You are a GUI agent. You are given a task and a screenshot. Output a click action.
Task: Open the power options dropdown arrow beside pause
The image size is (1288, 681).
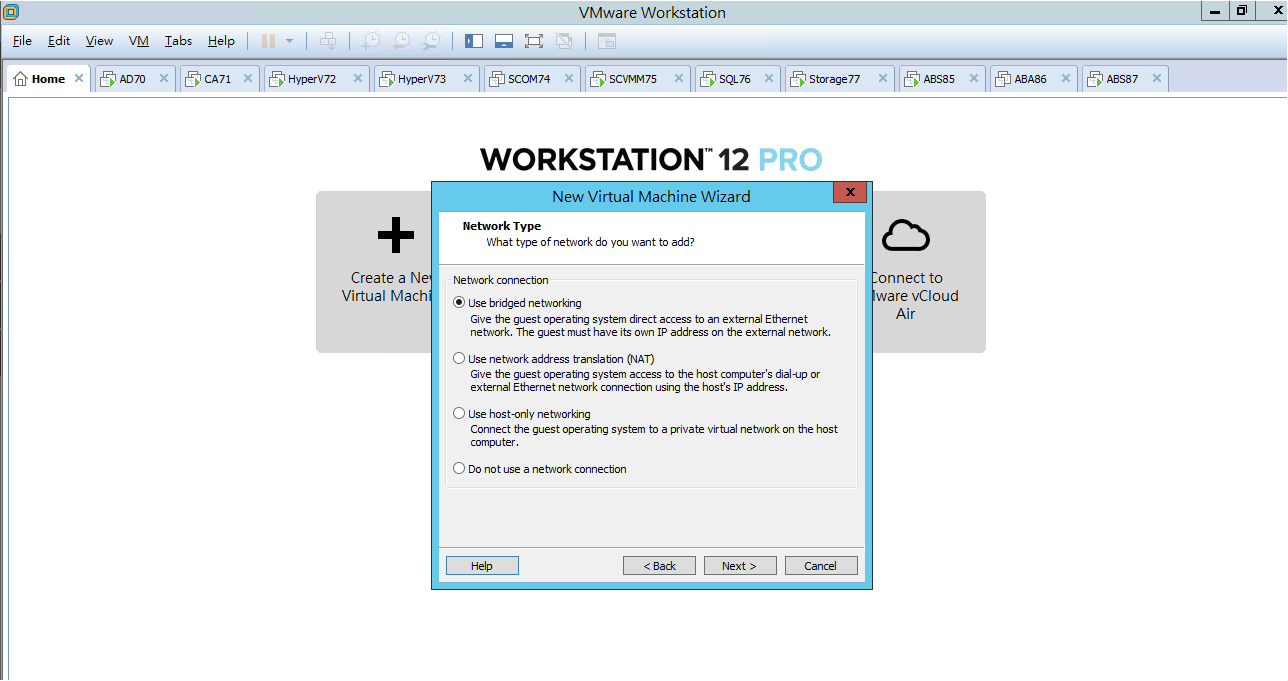tap(289, 41)
